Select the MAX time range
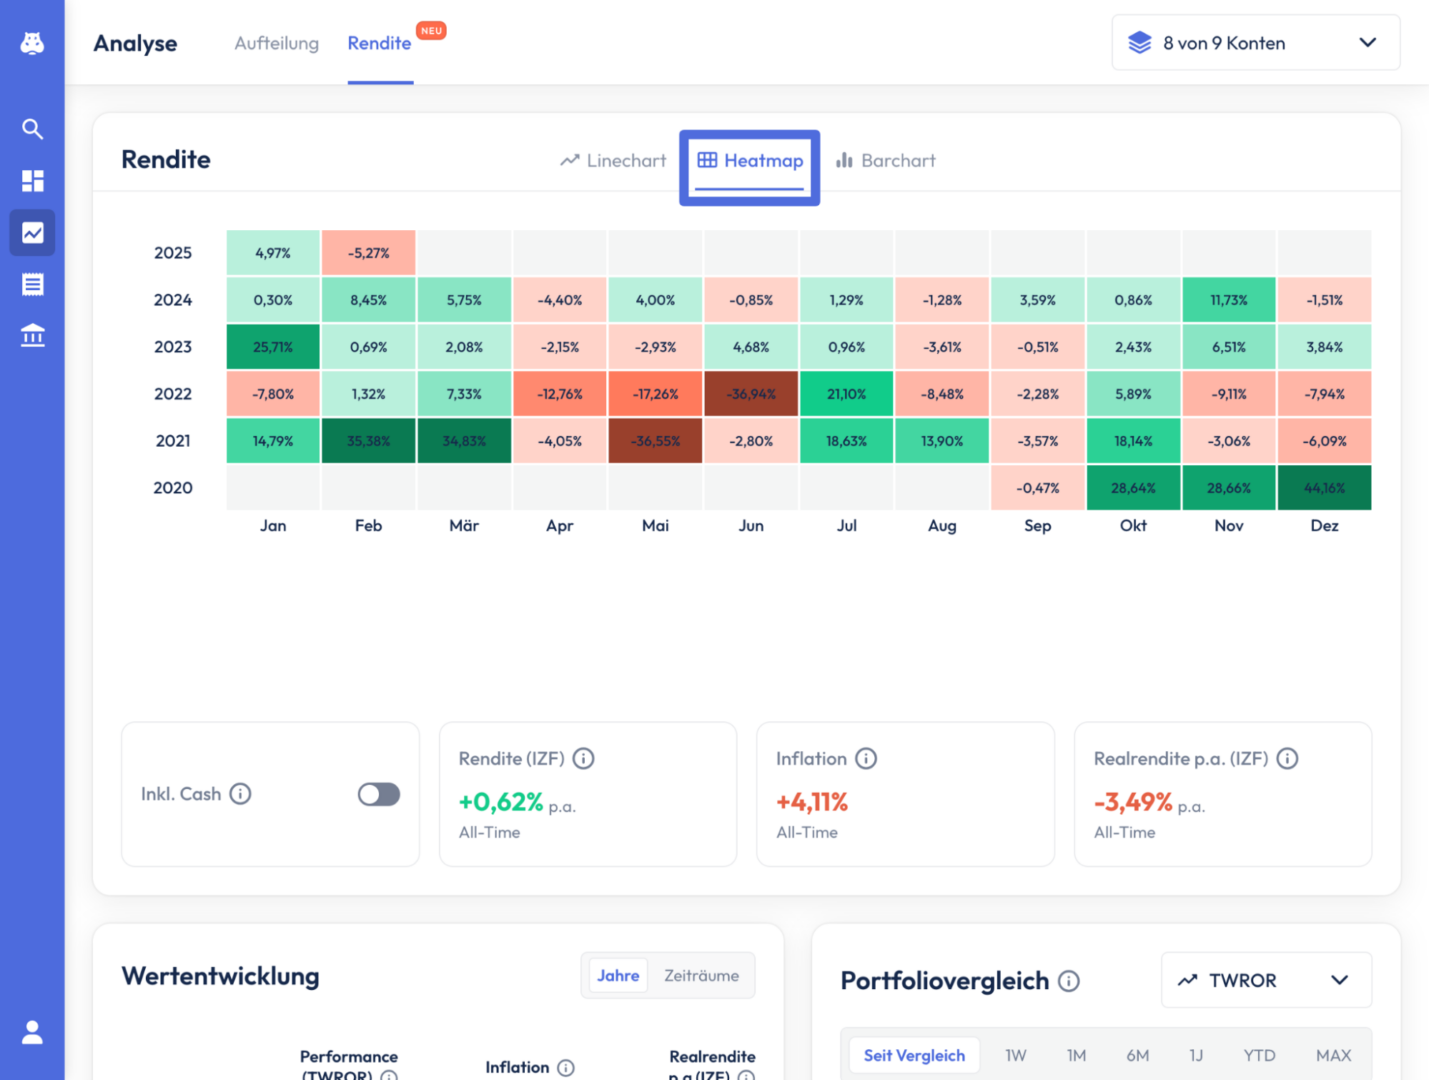The height and width of the screenshot is (1080, 1429). click(1334, 1056)
